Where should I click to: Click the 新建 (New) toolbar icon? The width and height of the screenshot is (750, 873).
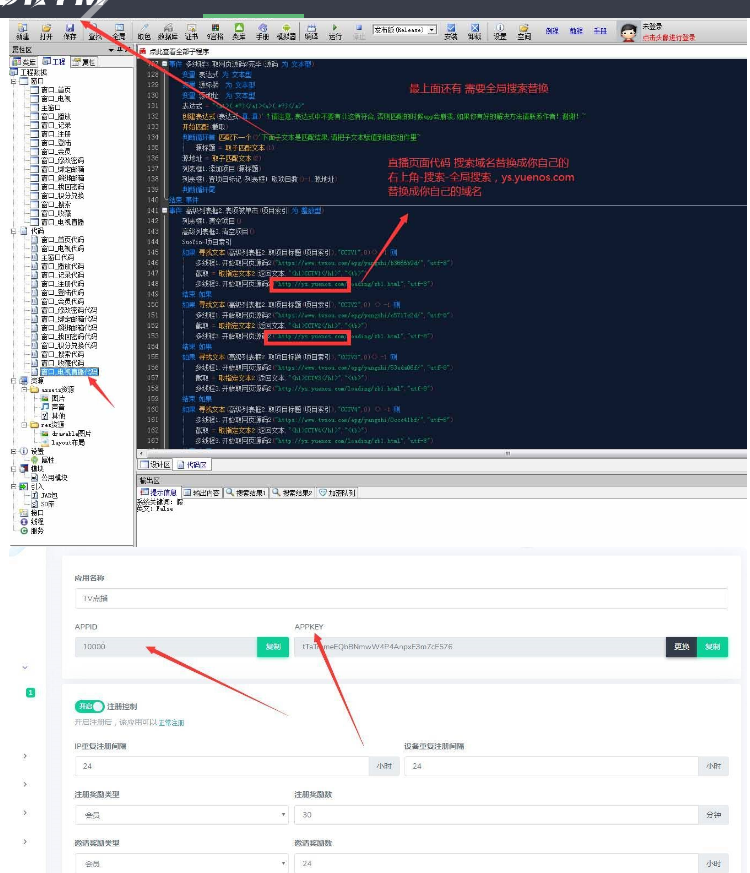[22, 31]
